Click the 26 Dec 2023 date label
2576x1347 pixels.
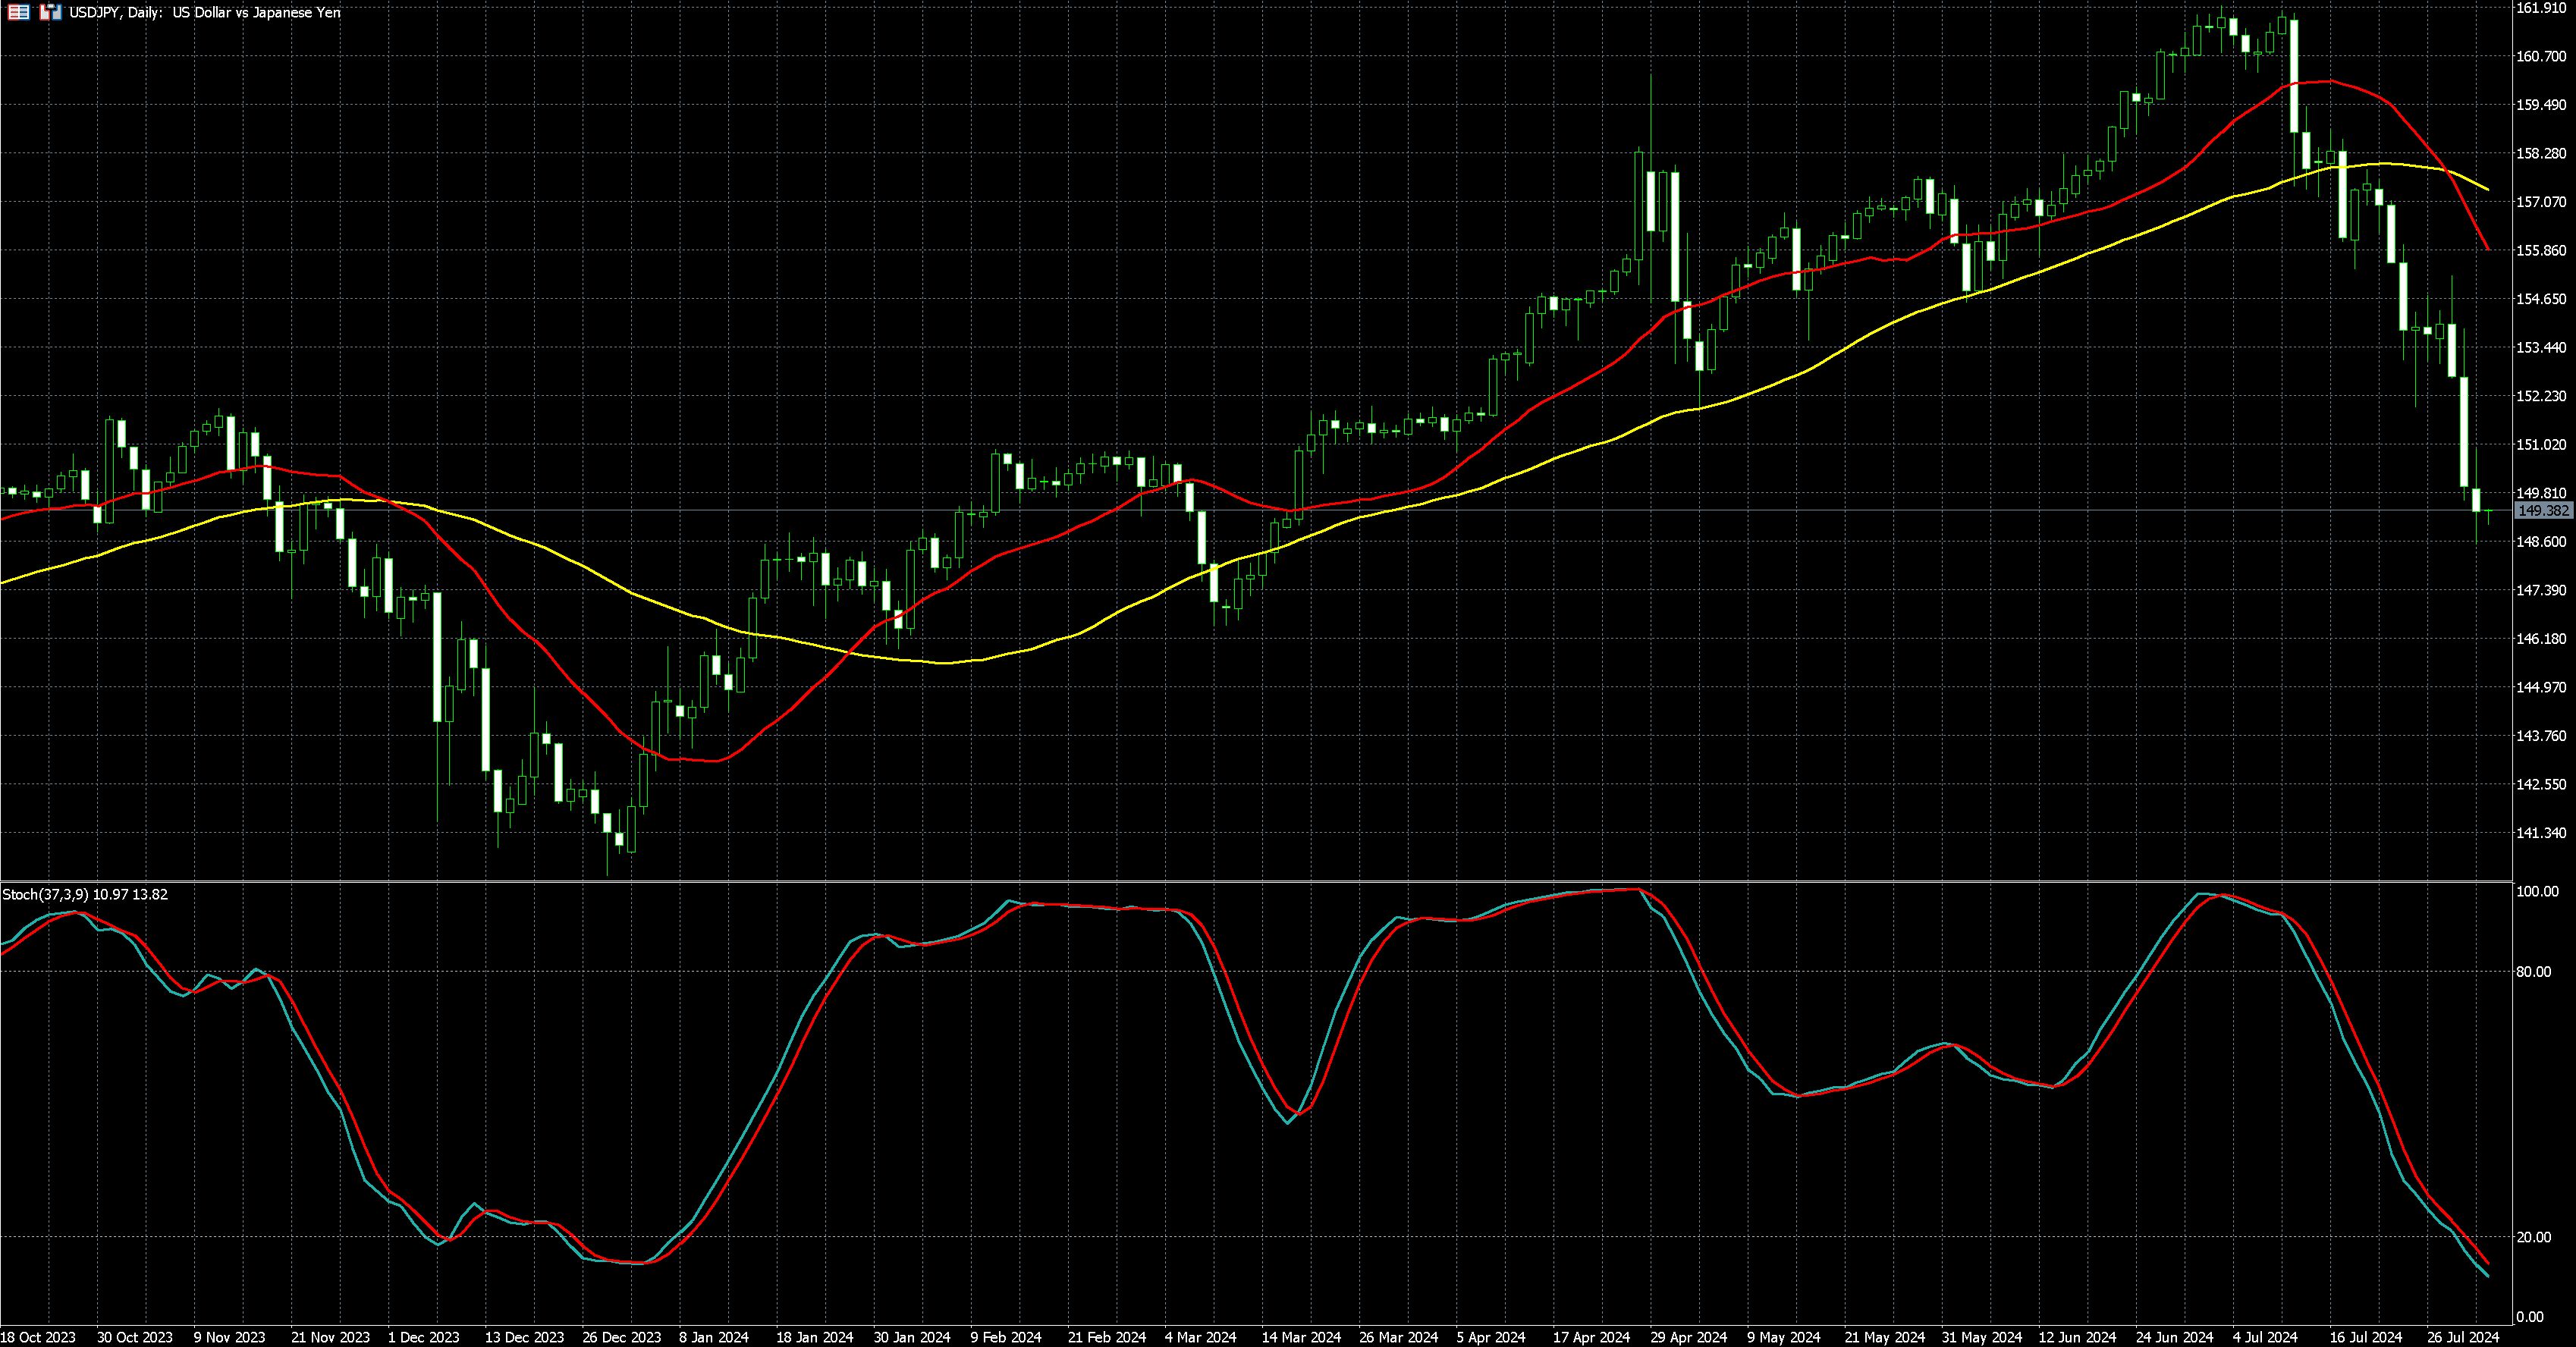click(x=621, y=1337)
